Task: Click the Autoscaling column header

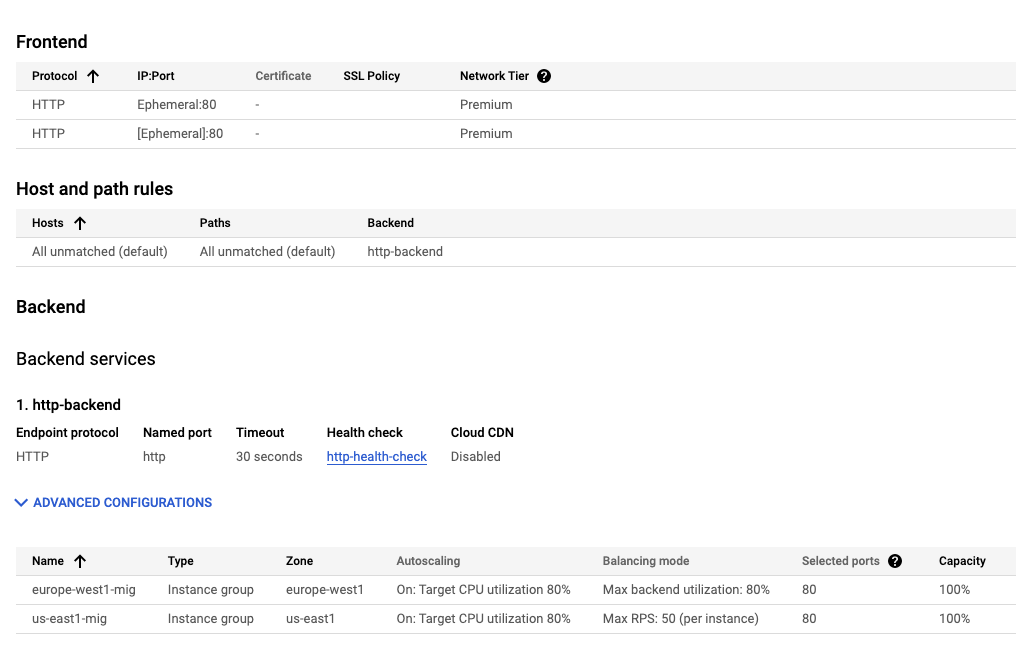Action: (x=428, y=561)
